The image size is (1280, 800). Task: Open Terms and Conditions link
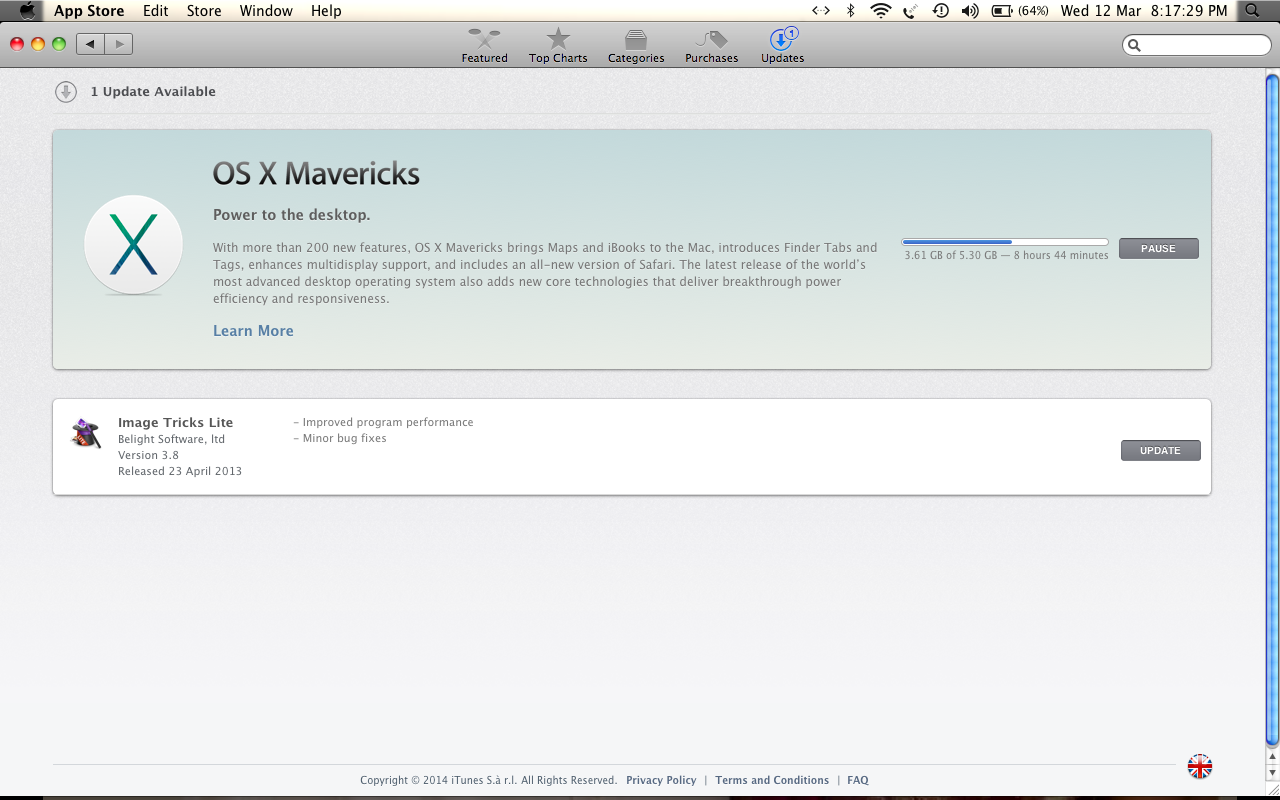772,780
